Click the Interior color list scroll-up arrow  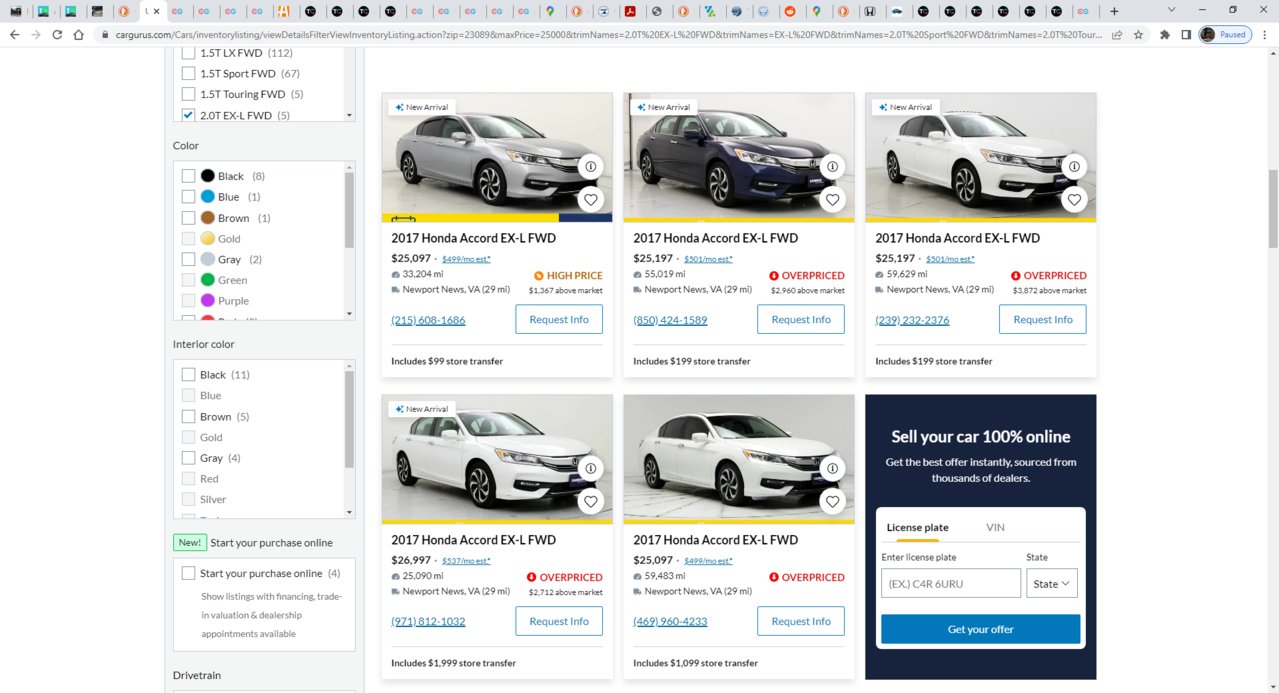[x=349, y=366]
